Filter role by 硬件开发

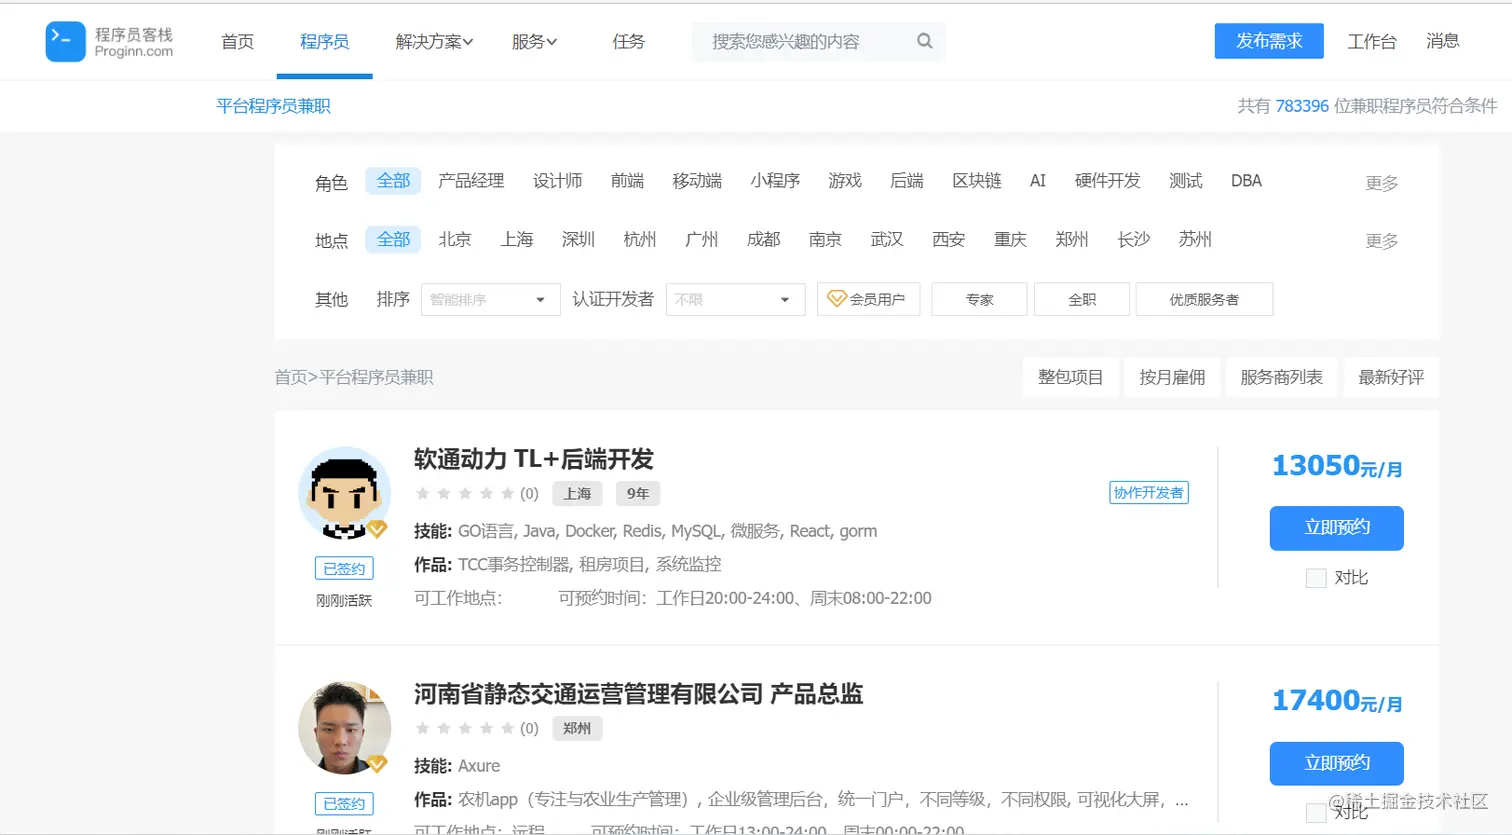tap(1107, 181)
